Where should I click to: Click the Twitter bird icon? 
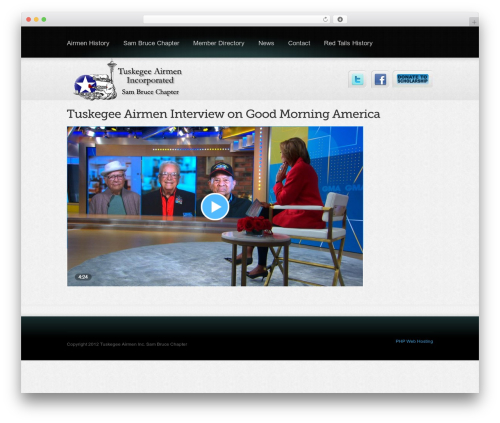[x=357, y=79]
